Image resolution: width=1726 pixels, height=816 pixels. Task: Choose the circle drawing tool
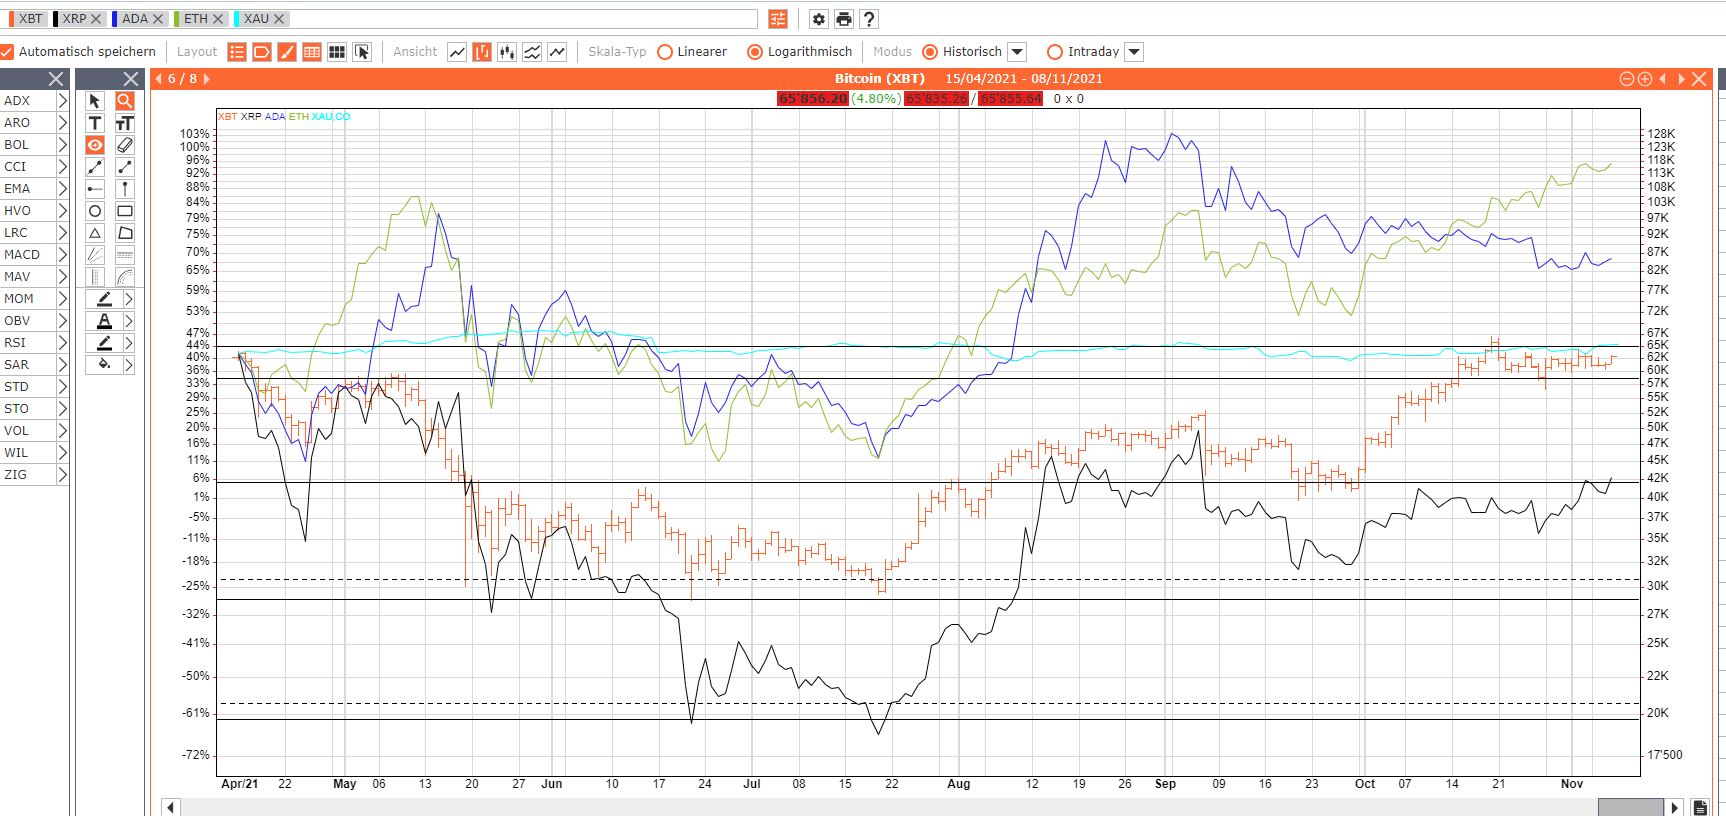95,211
